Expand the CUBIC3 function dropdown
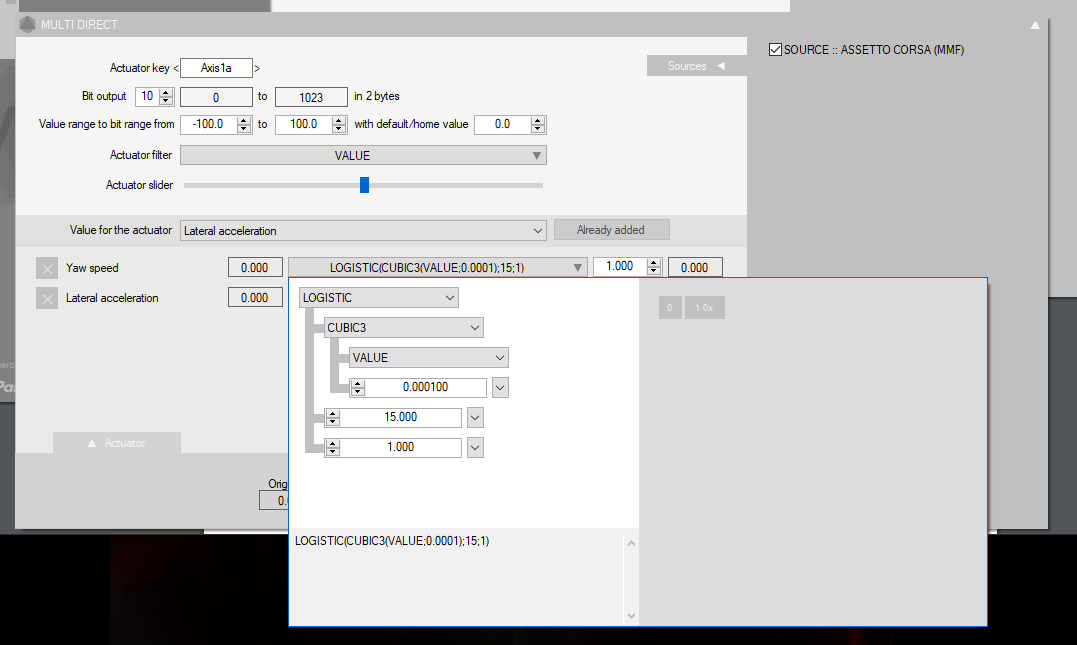Screen dimensions: 1077x645 tap(404, 328)
